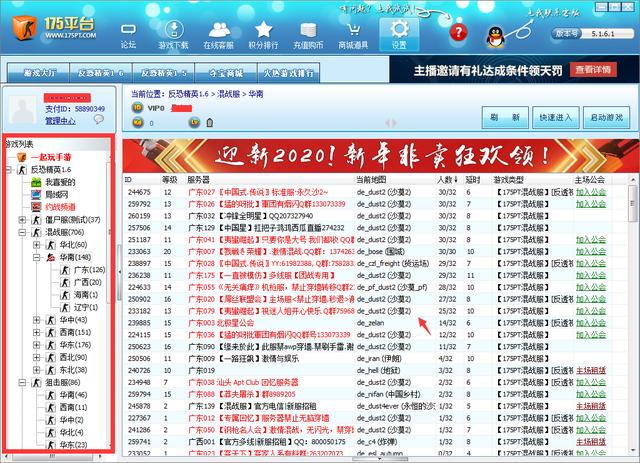The image size is (640, 463).
Task: Select 我喜爱的 favorites item
Action: [x=60, y=182]
